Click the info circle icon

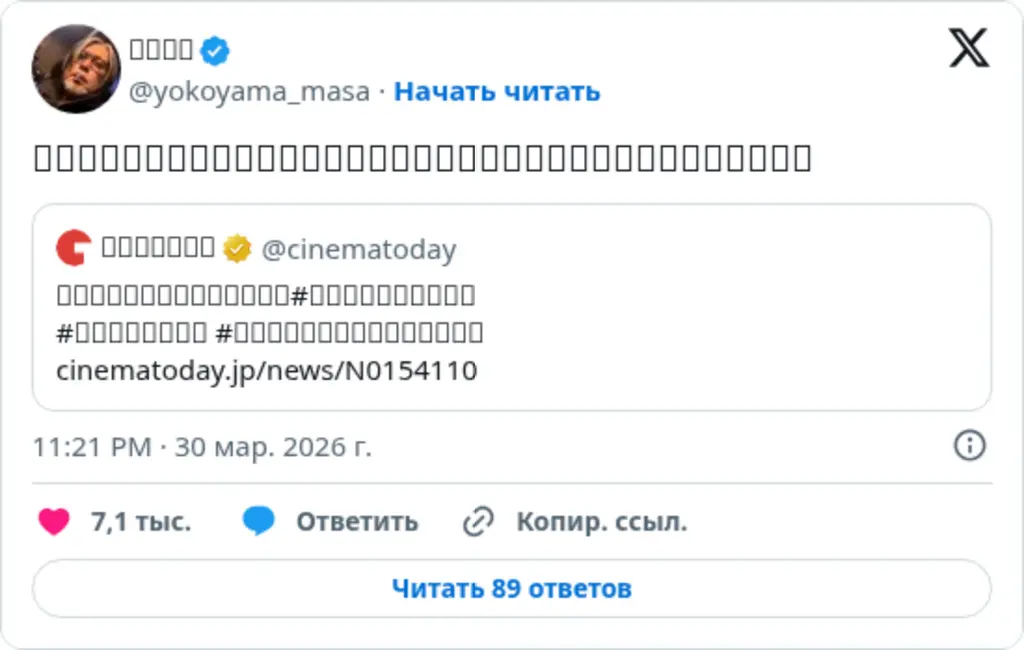(969, 446)
